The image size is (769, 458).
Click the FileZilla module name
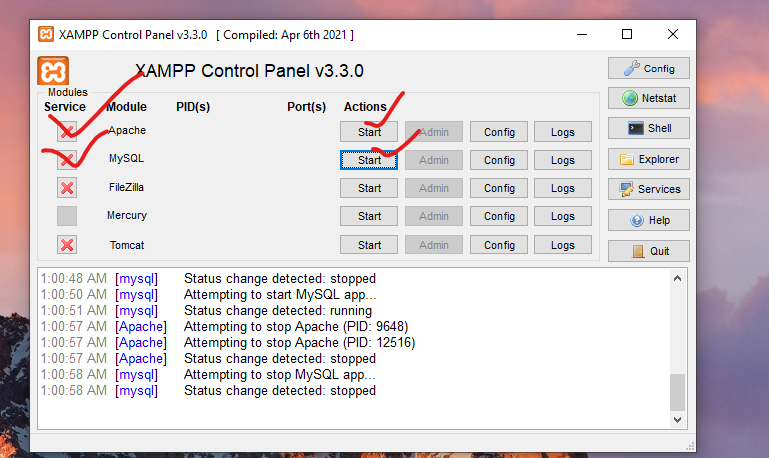coord(126,187)
